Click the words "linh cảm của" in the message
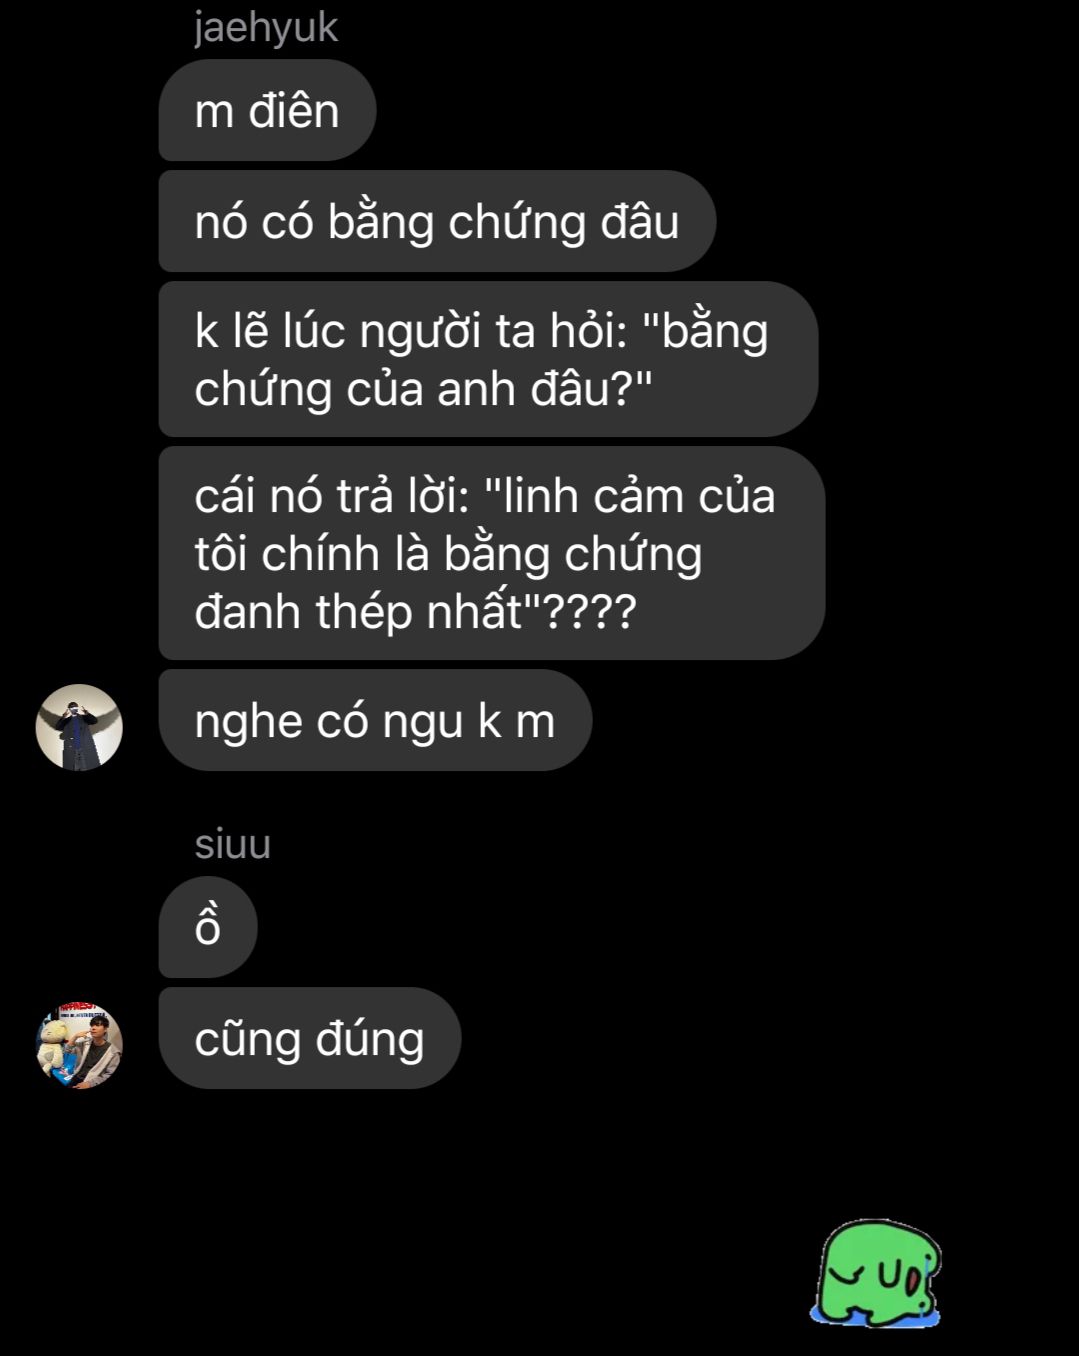 pos(639,496)
